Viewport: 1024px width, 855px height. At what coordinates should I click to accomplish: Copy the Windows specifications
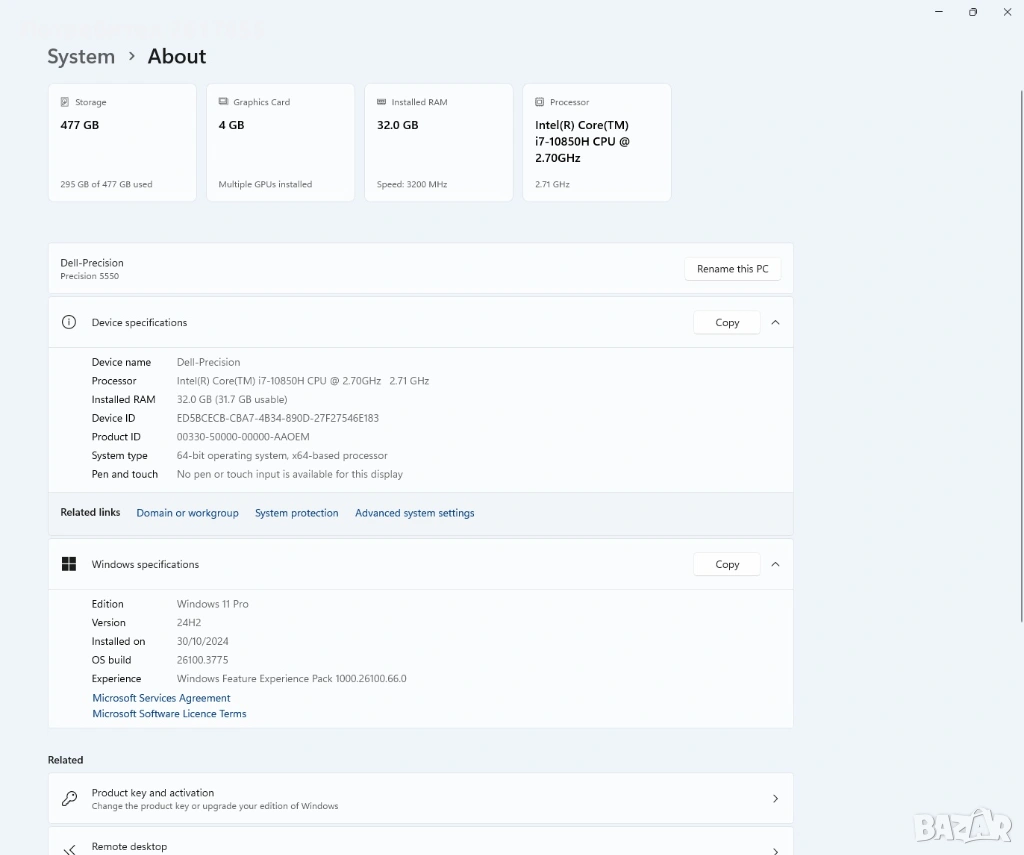click(727, 564)
